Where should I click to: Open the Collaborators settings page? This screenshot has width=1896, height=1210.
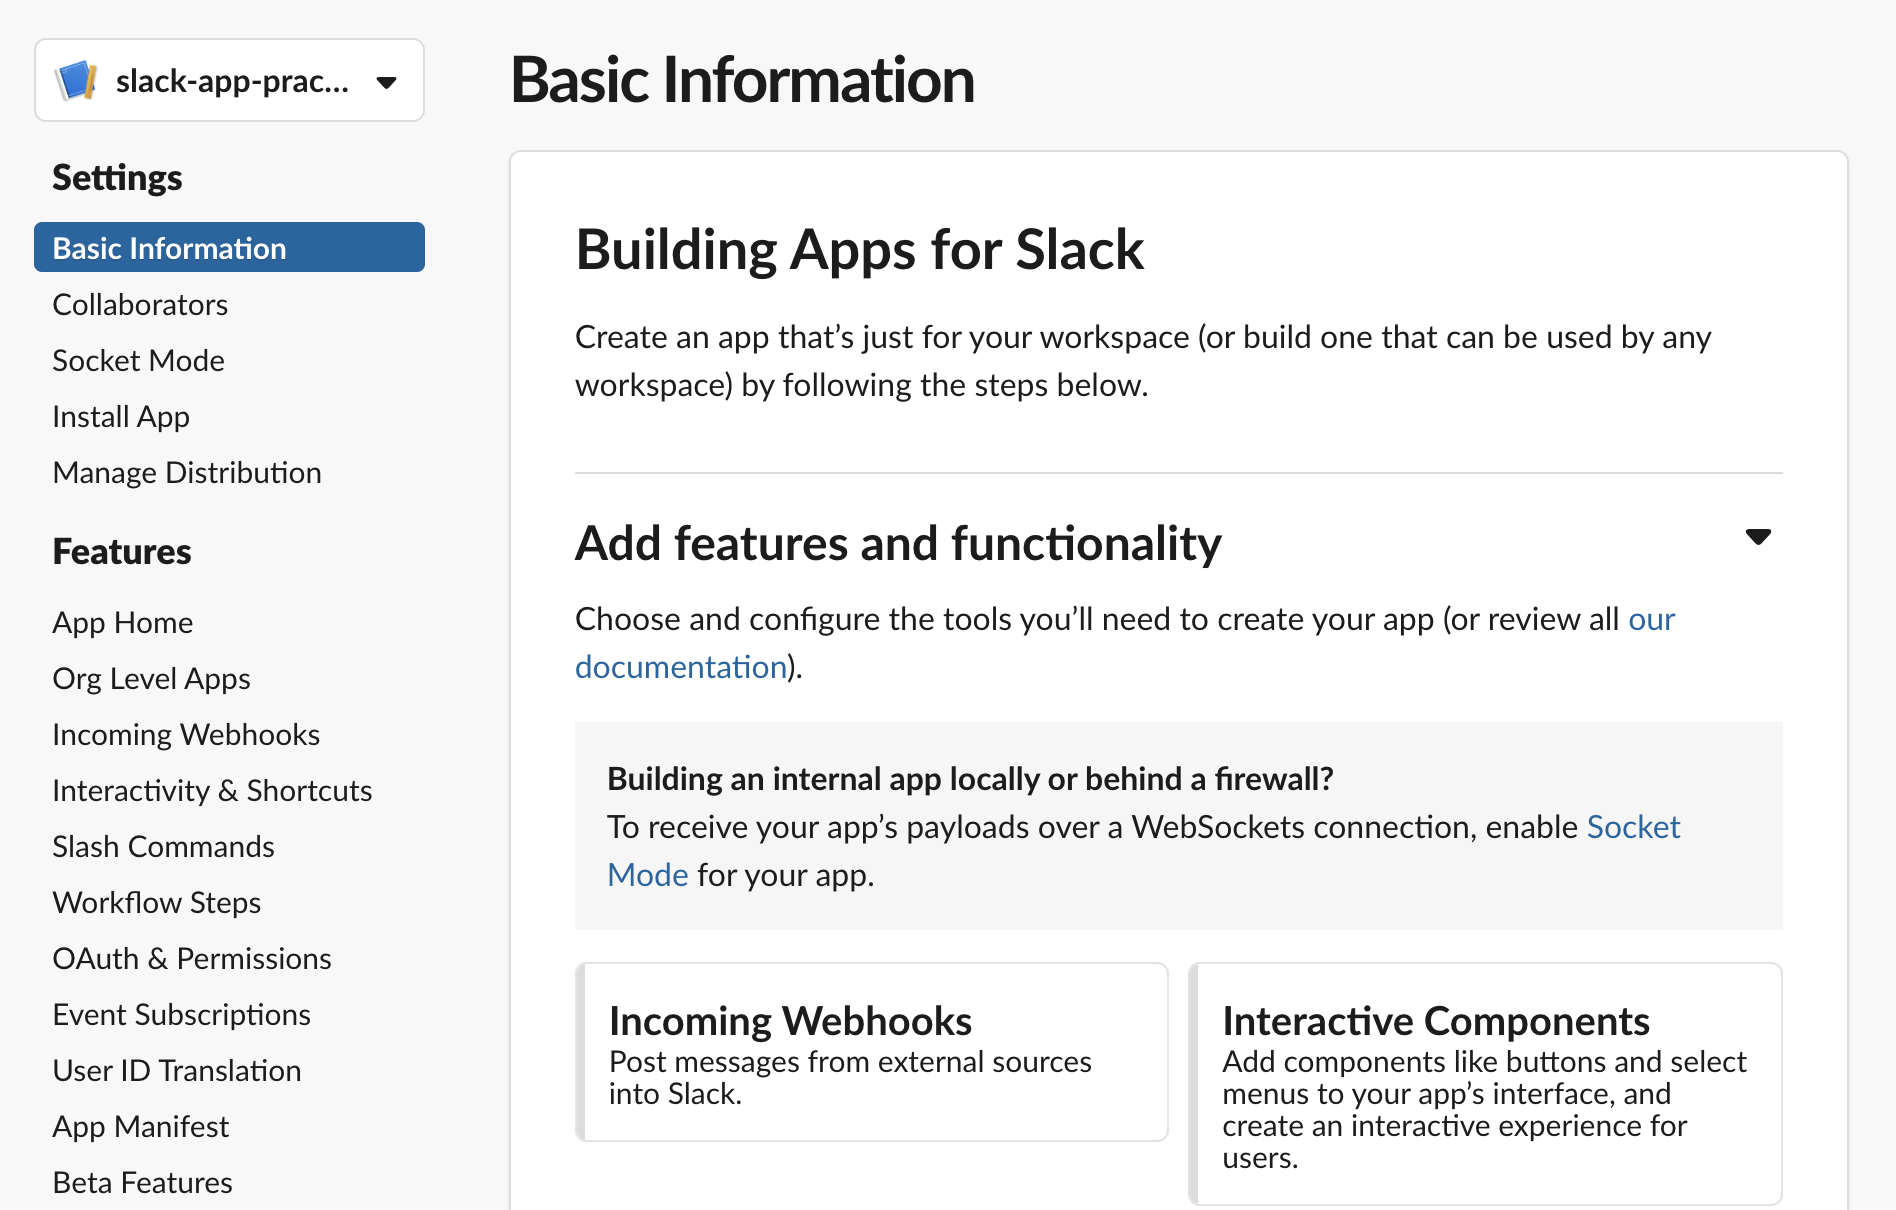tap(139, 304)
